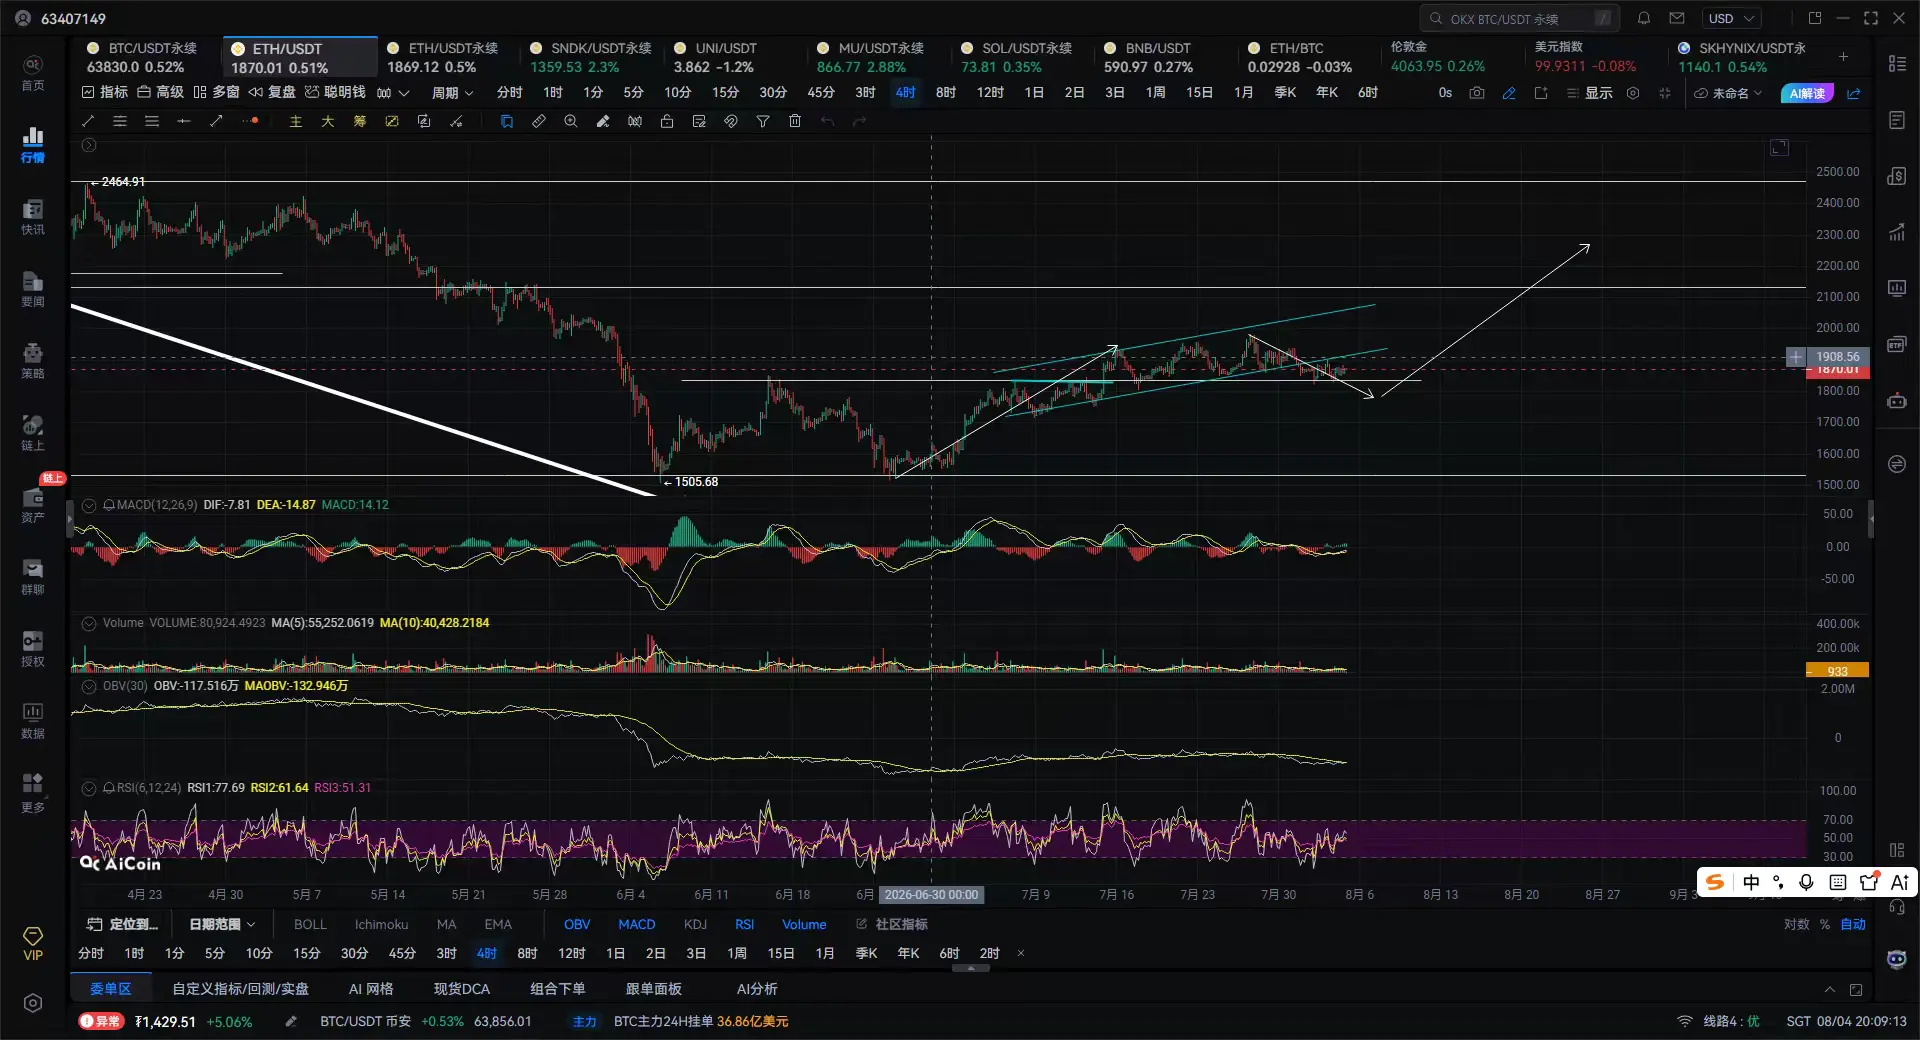Open the mail inbox icon
The image size is (1920, 1040).
tap(1677, 18)
